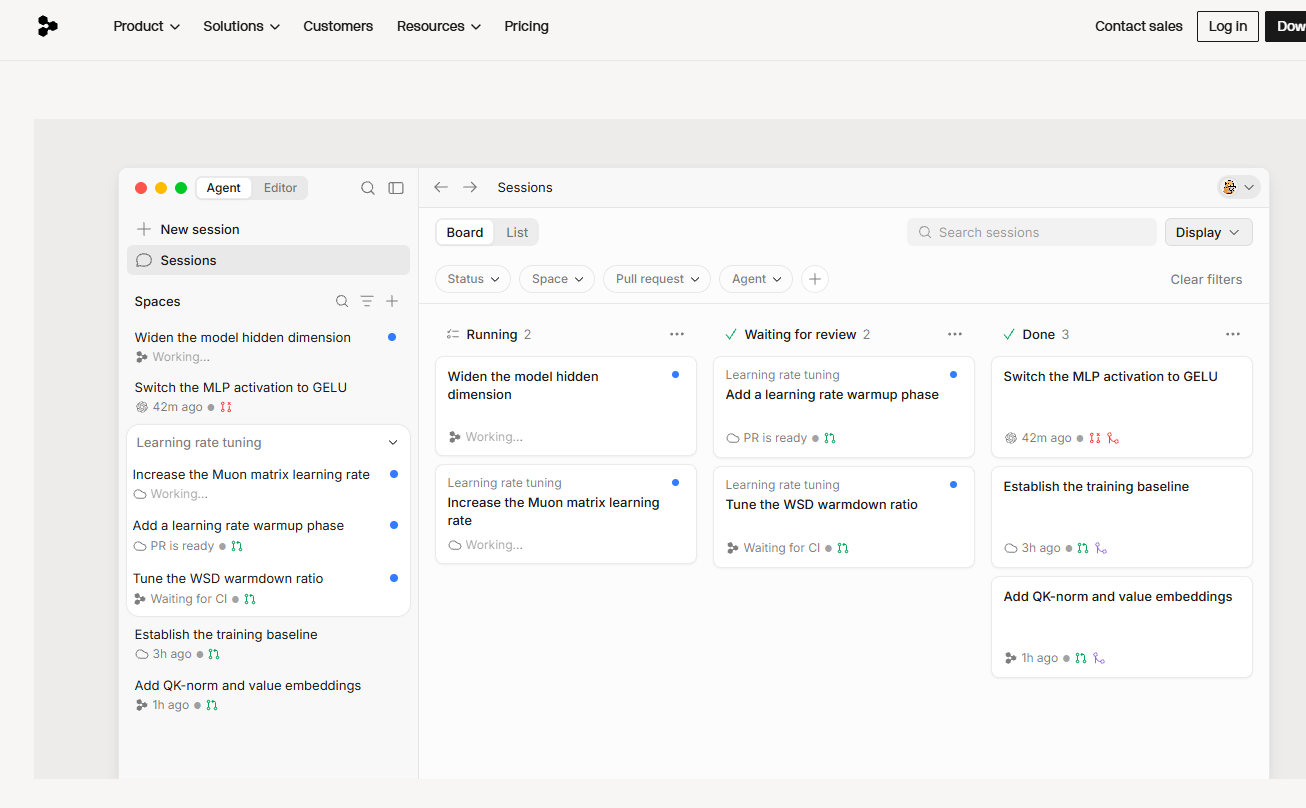Click Contact sales link

click(x=1139, y=26)
